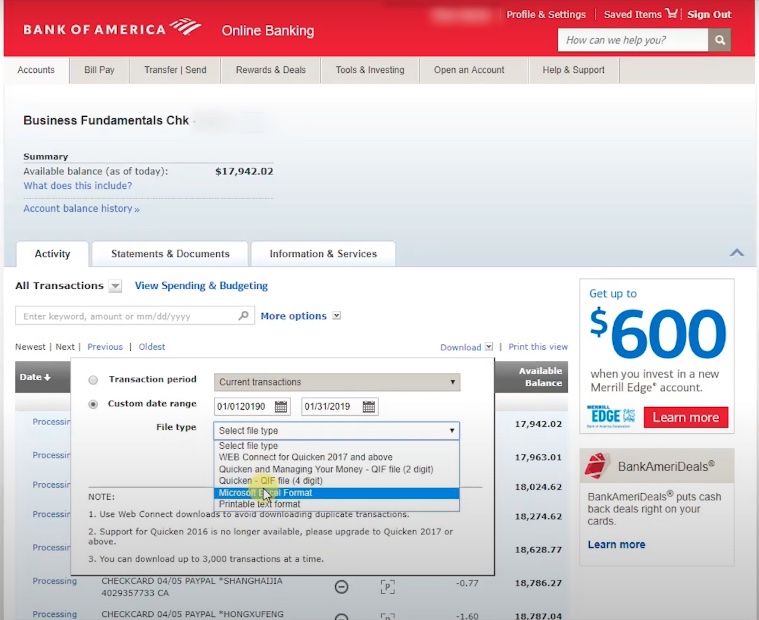Click the $17,942.02 available balance amount
759x620 pixels.
click(x=244, y=171)
